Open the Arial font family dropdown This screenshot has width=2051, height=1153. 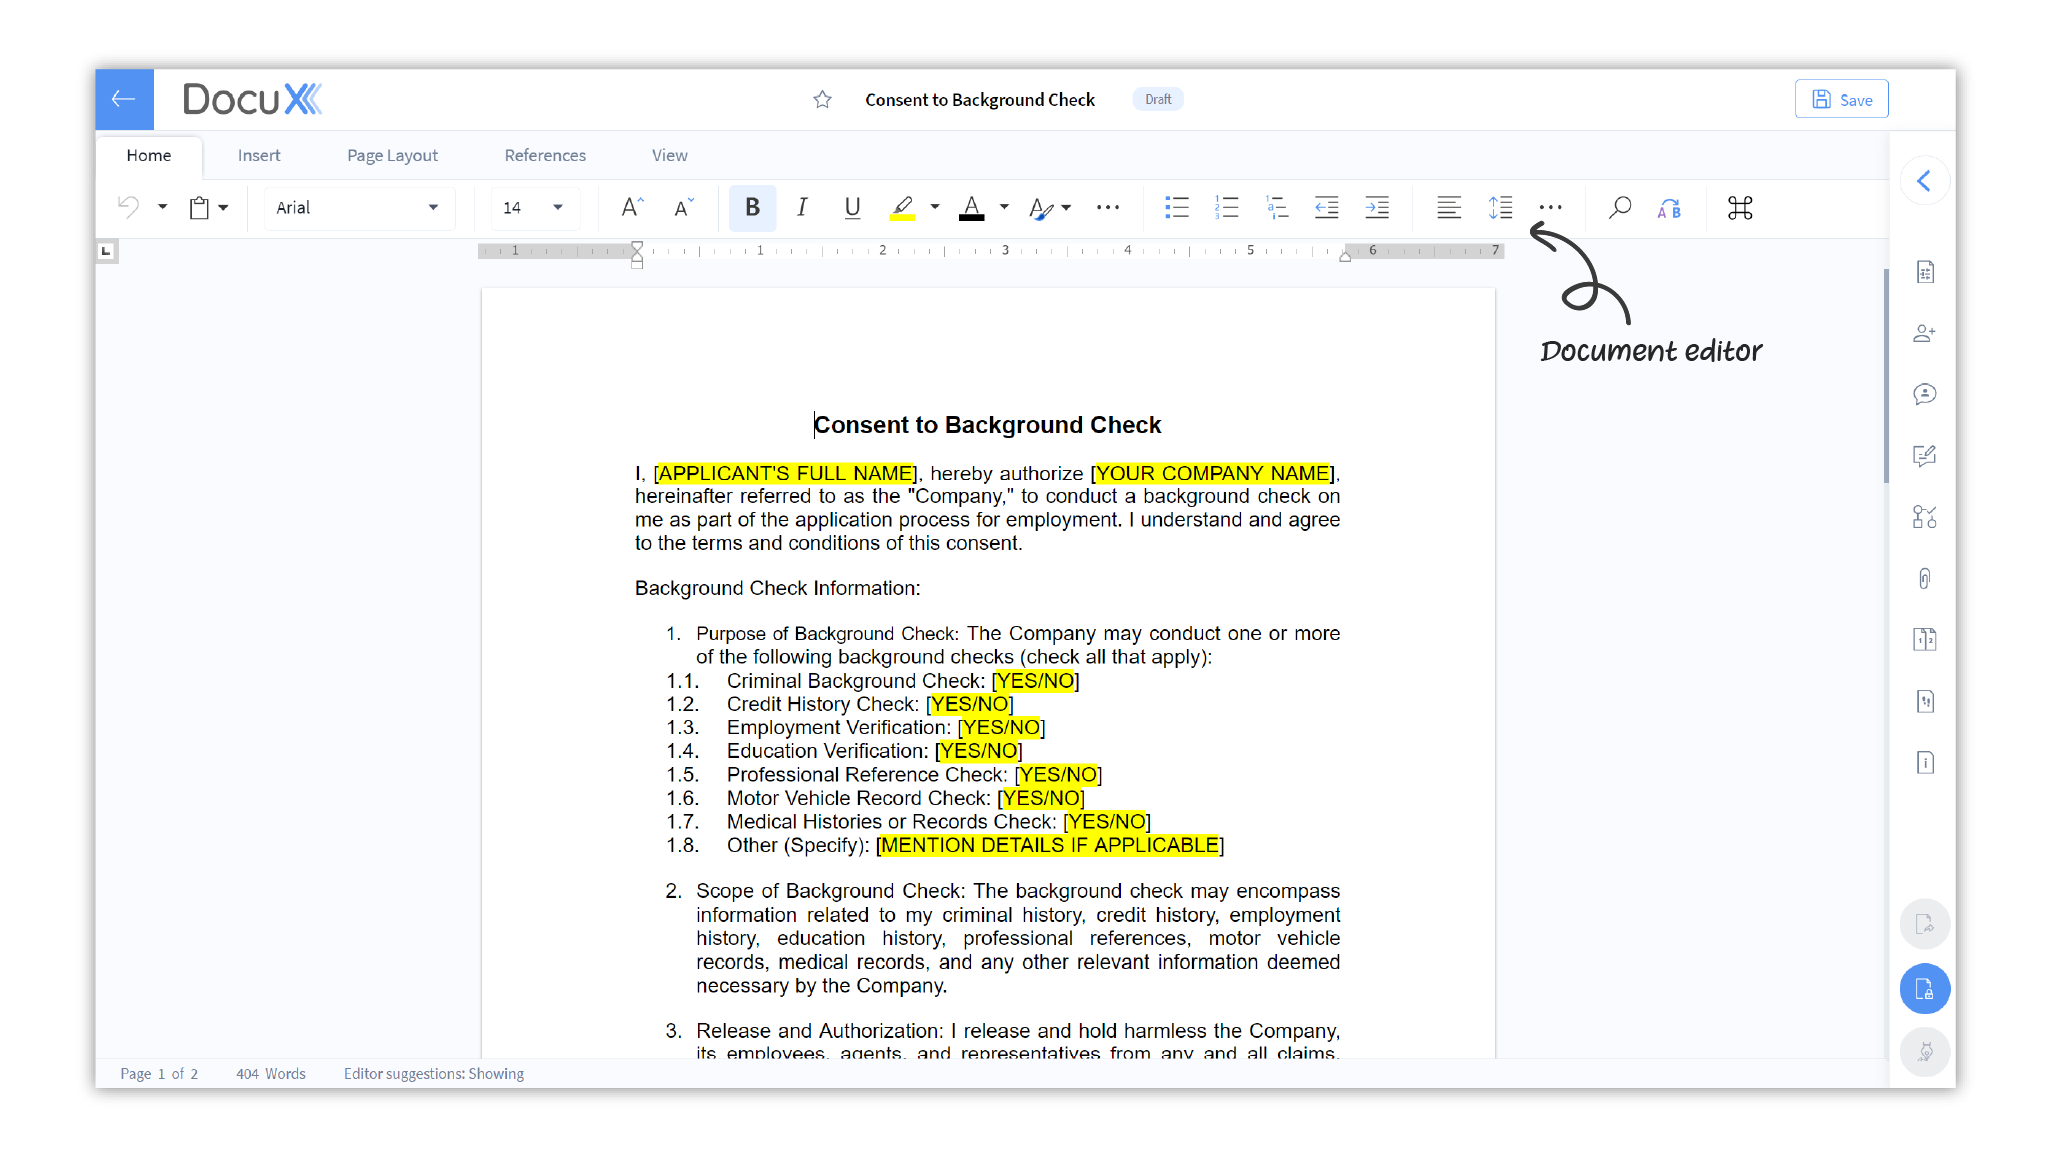pos(358,207)
